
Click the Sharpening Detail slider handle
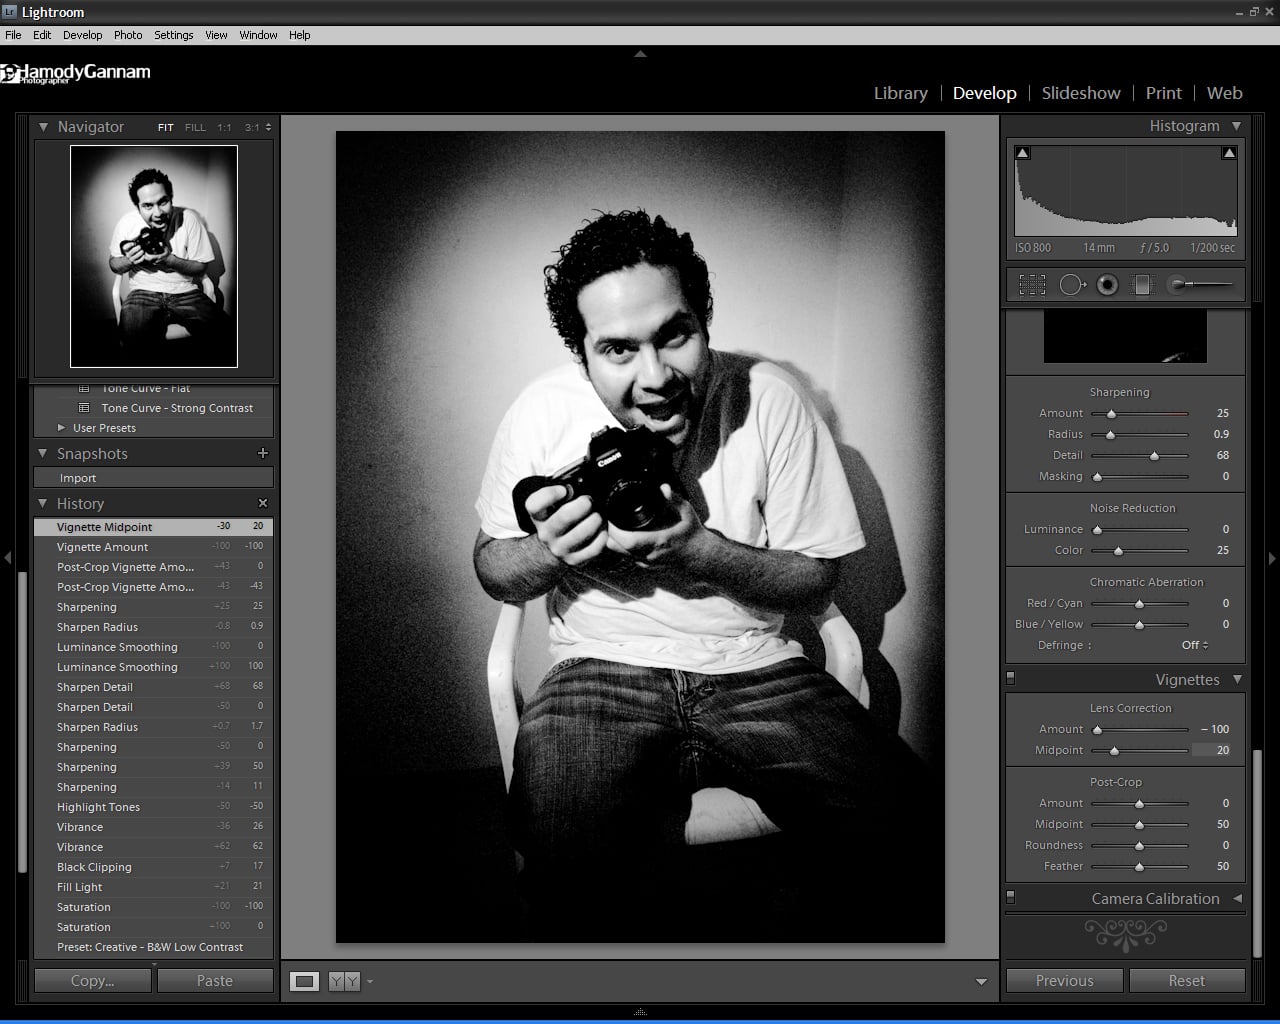pos(1154,456)
